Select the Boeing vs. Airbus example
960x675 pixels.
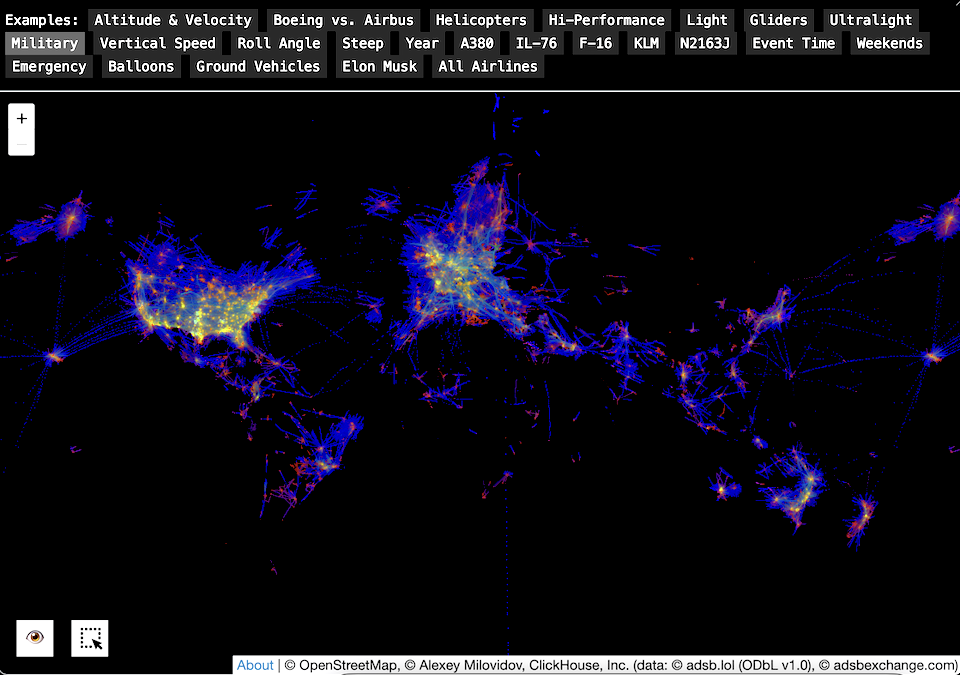pyautogui.click(x=343, y=20)
